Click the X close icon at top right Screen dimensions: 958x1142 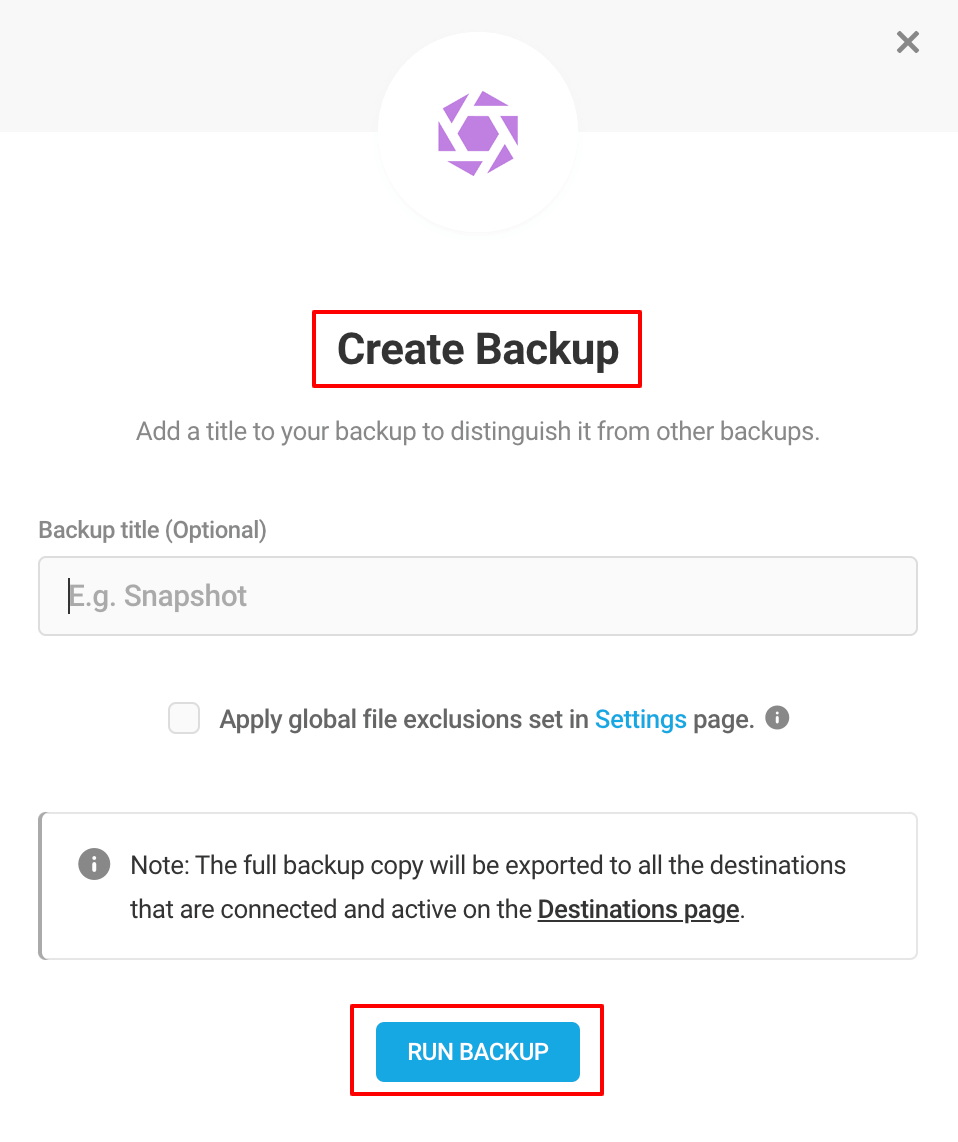[907, 42]
